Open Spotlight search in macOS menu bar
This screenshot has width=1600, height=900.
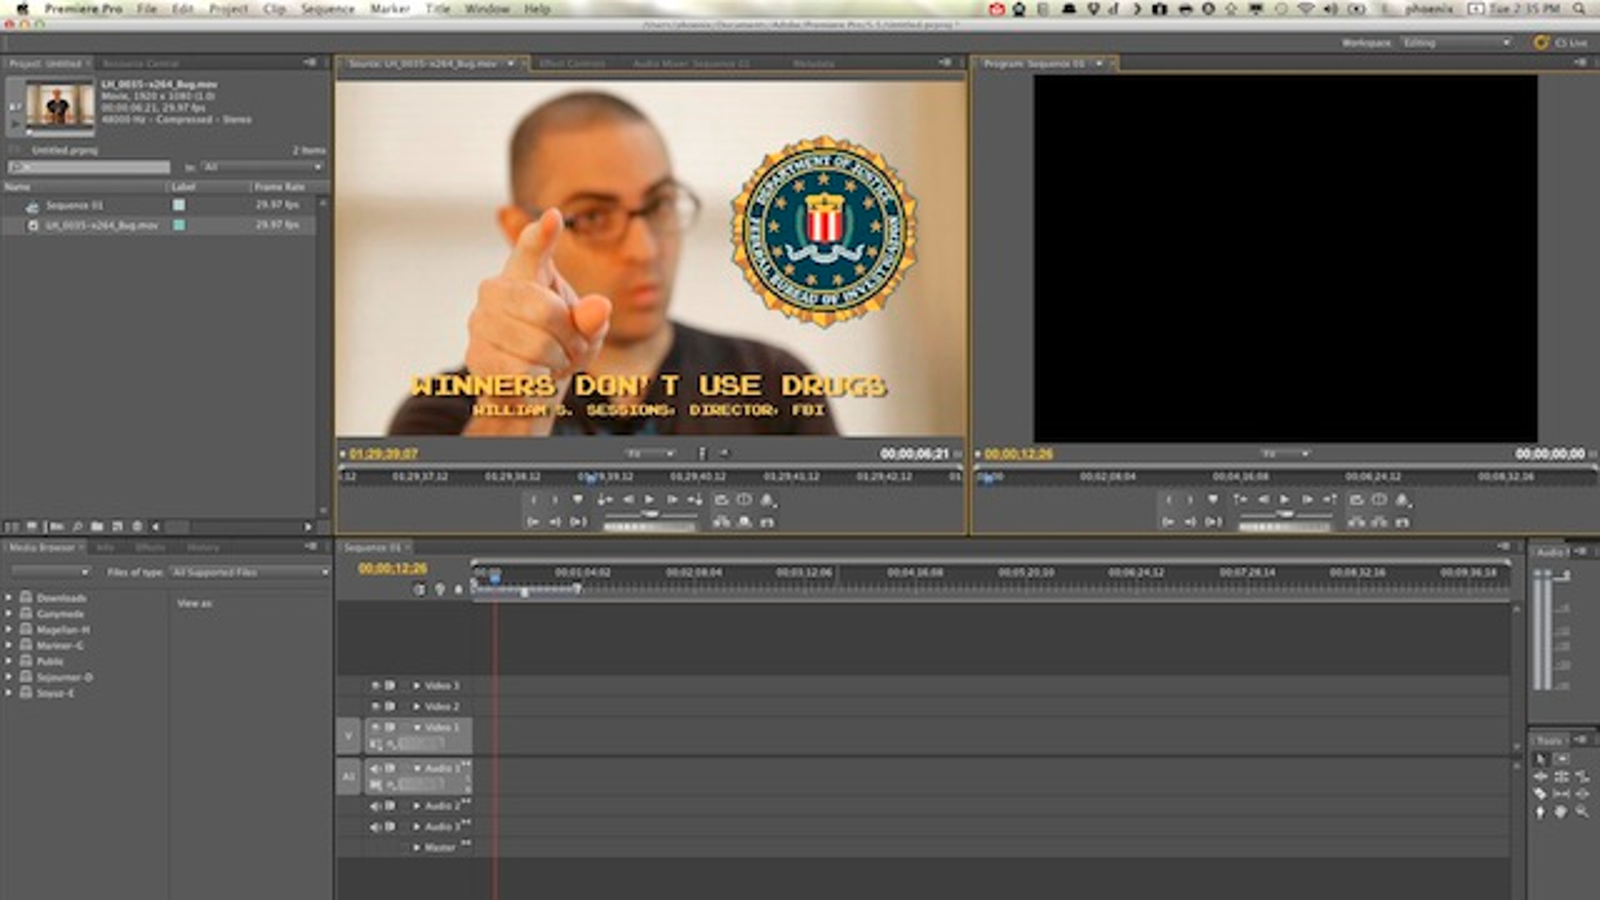[x=1579, y=9]
